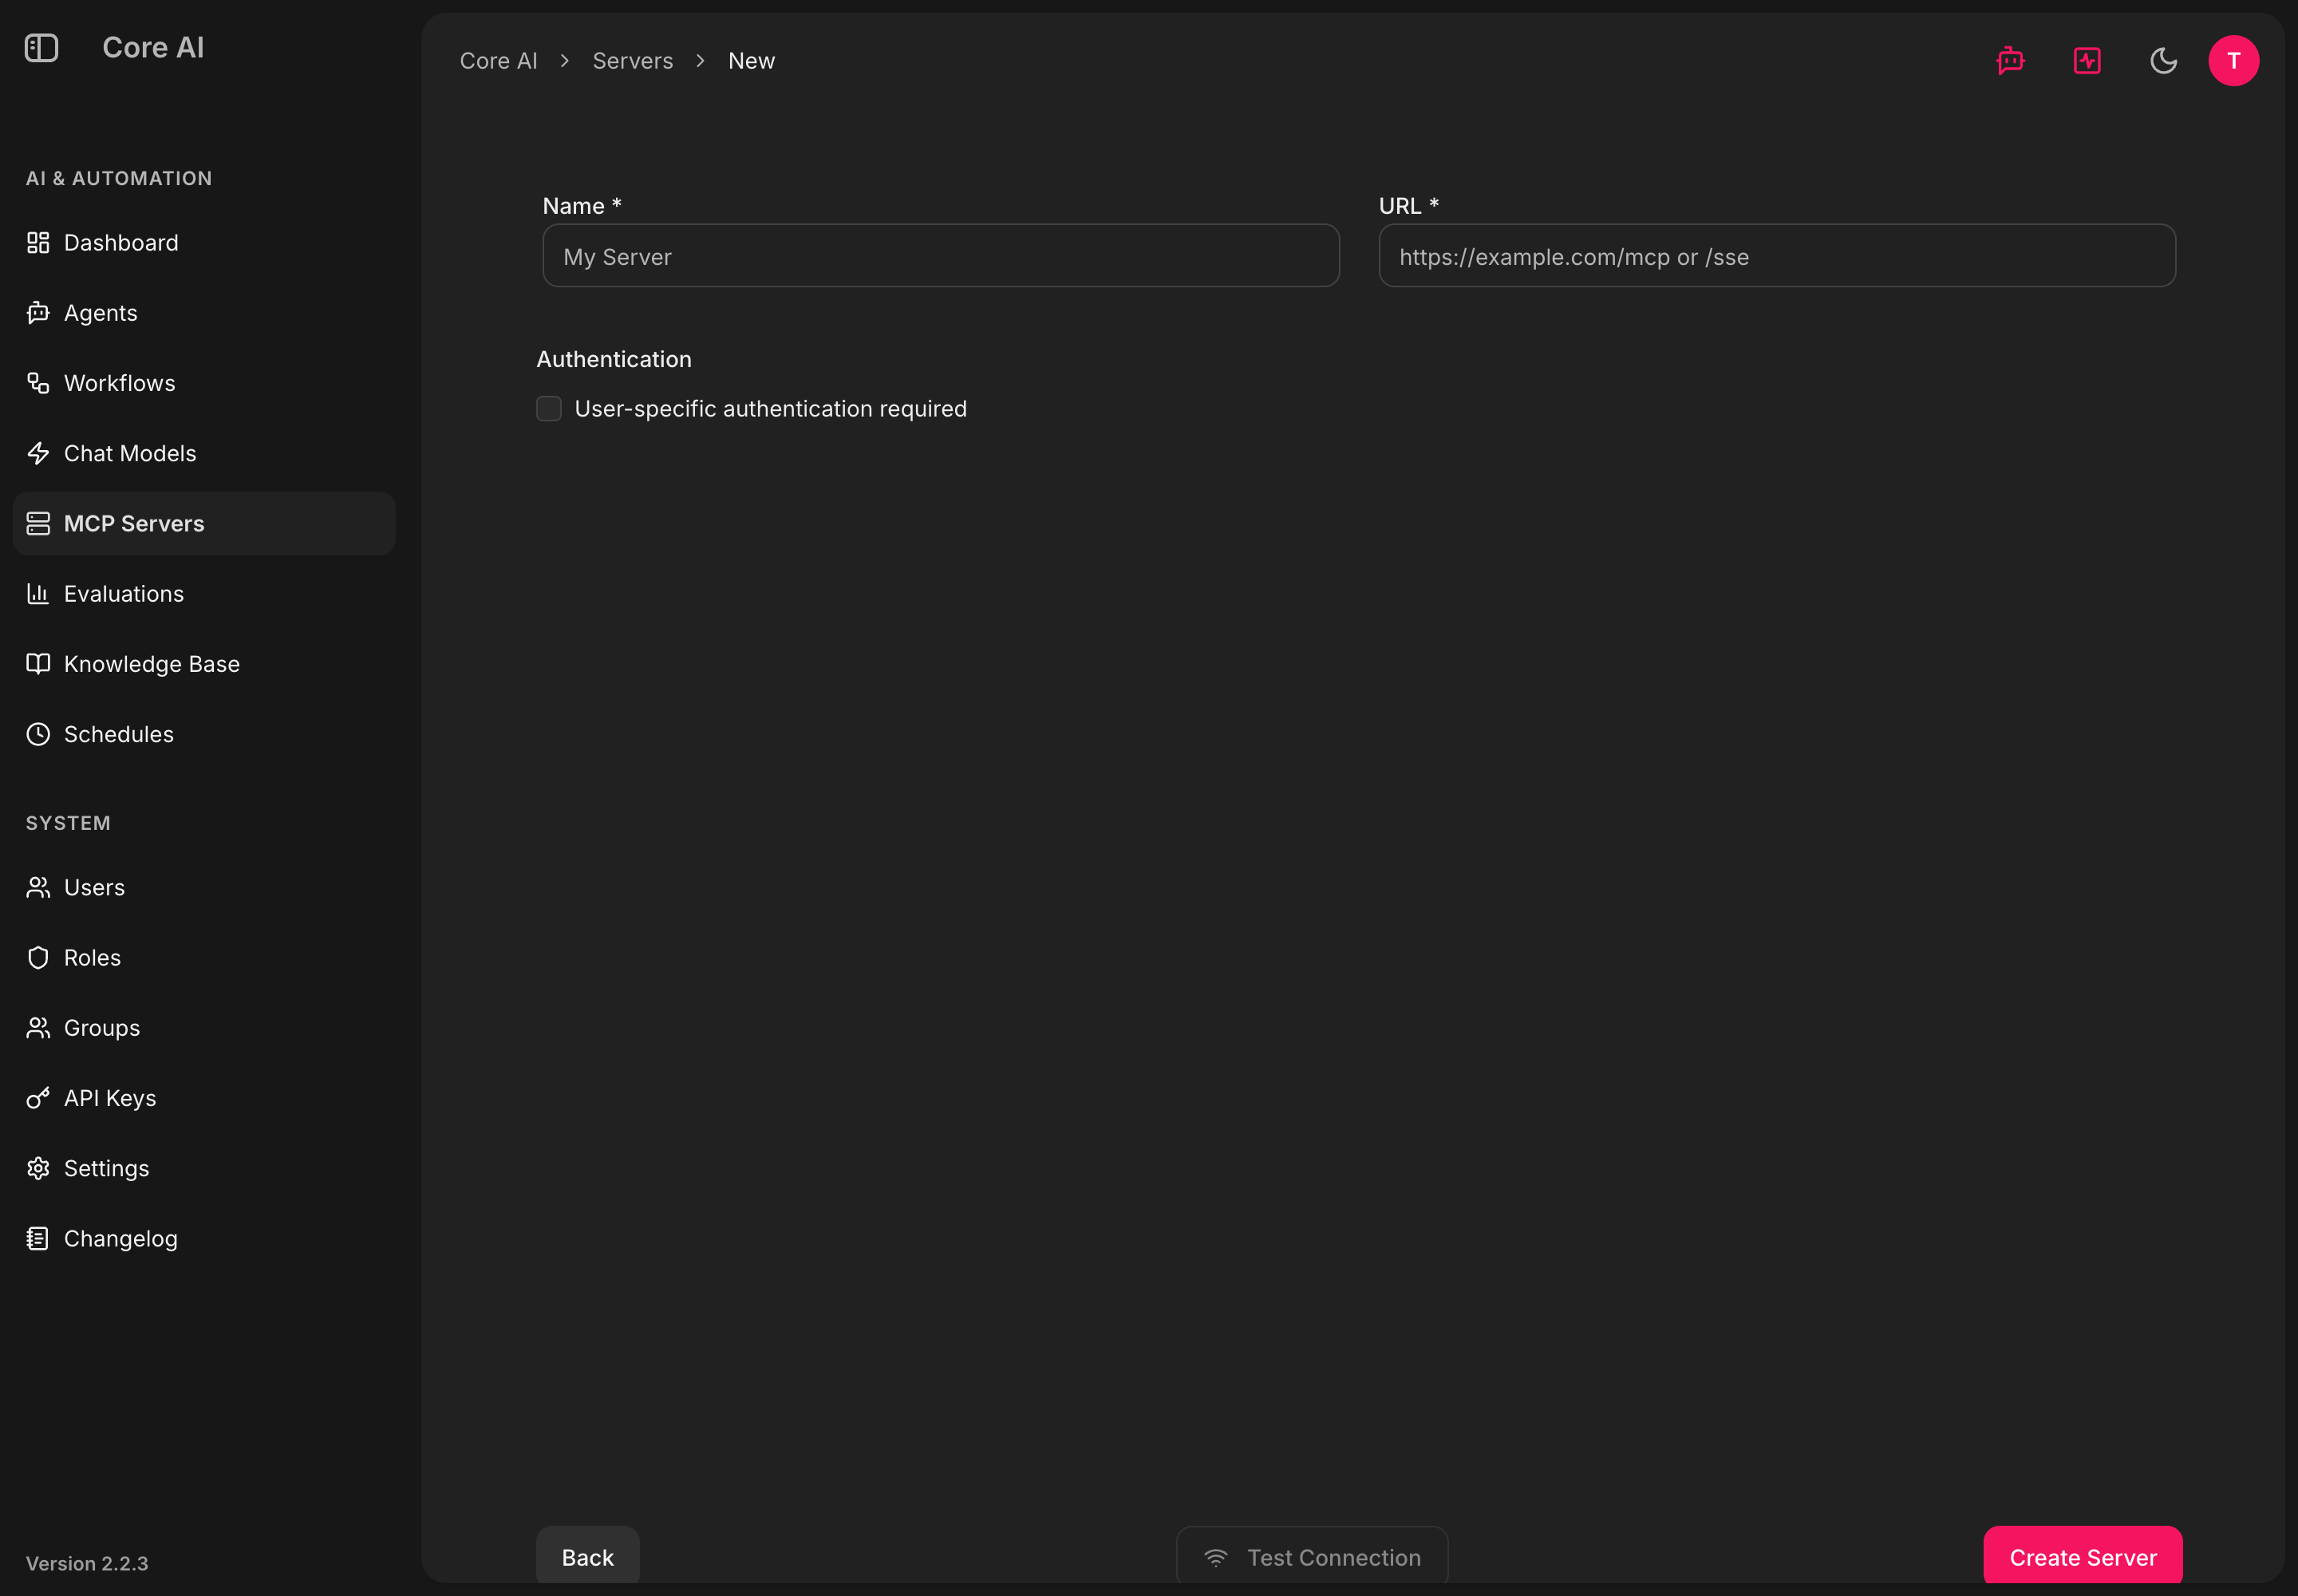This screenshot has height=1596, width=2298.
Task: Click the Authentication section heading
Action: [x=614, y=359]
